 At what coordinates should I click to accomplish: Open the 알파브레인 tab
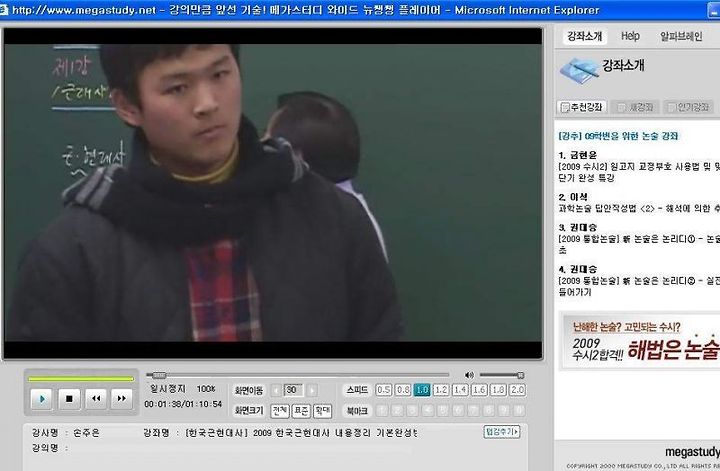tap(681, 36)
